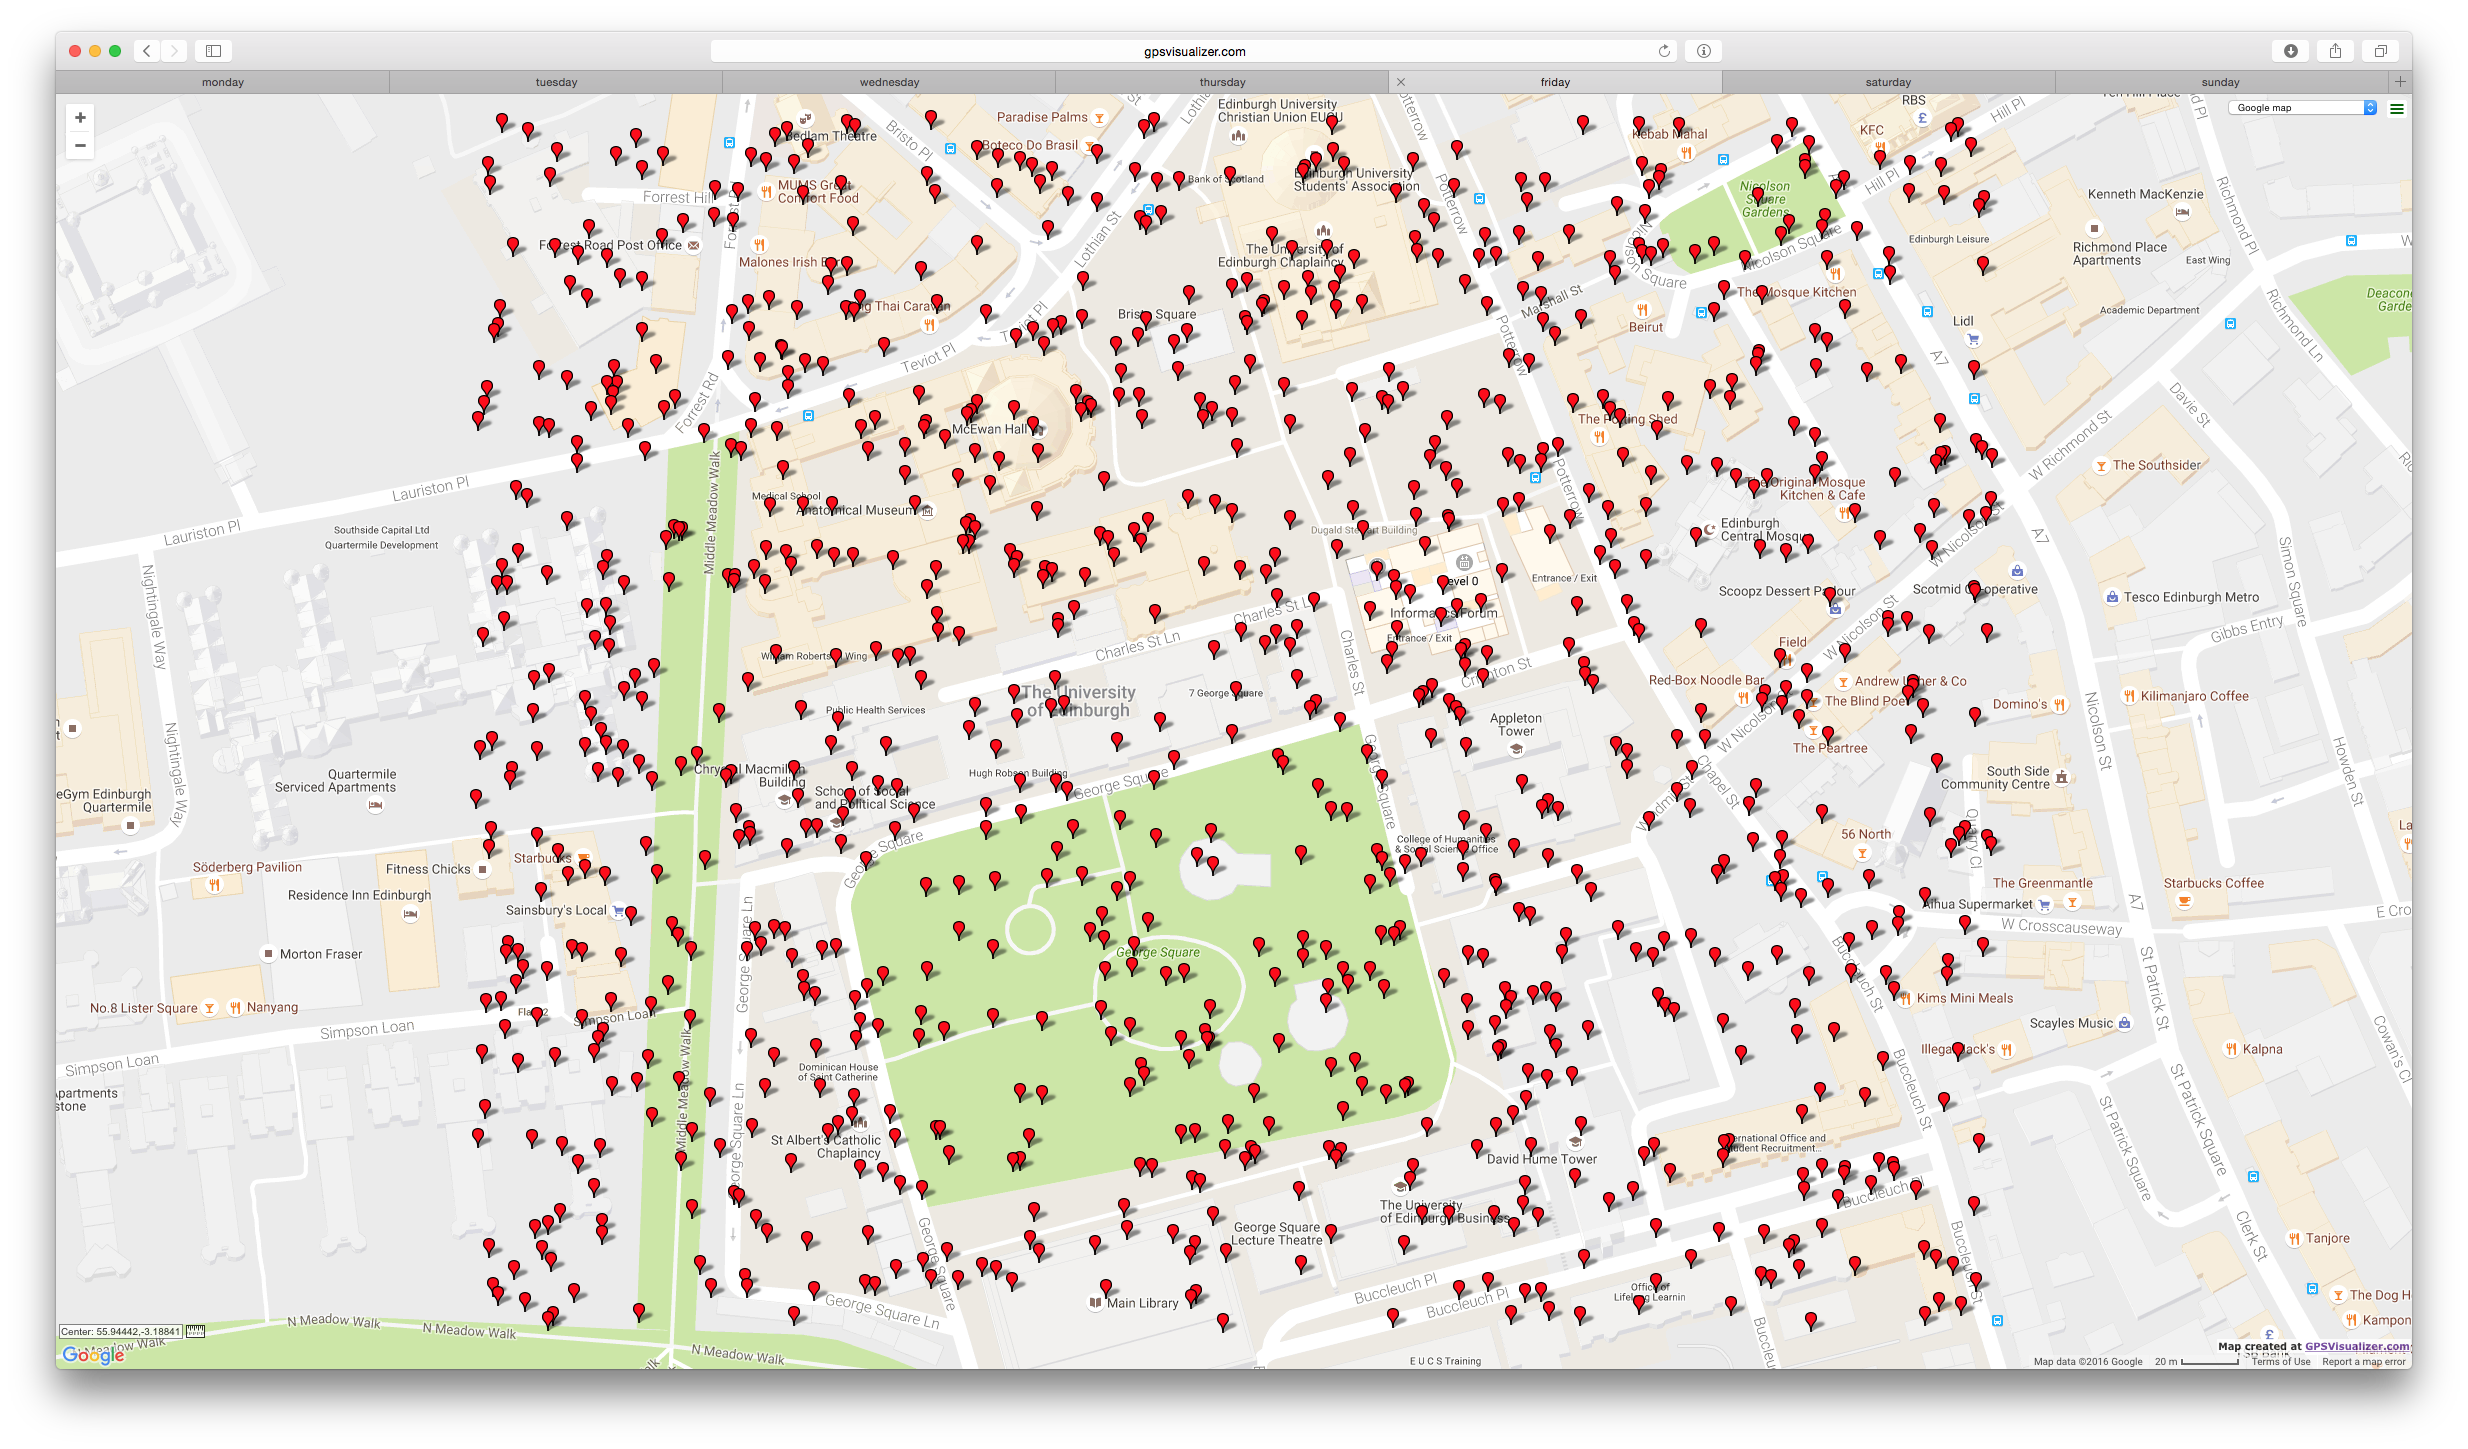
Task: Switch to the tuesday tab
Action: click(x=556, y=82)
